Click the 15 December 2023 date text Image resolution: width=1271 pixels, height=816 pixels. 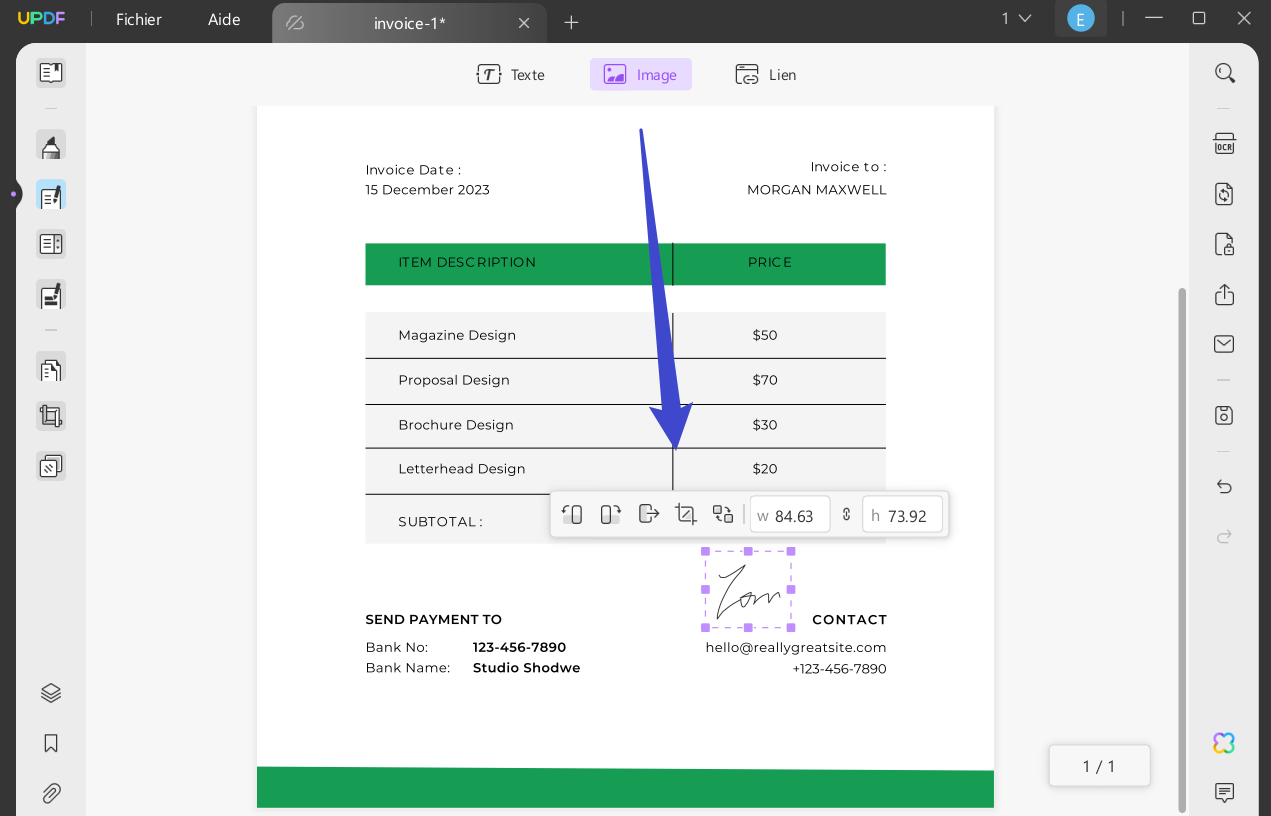(427, 190)
